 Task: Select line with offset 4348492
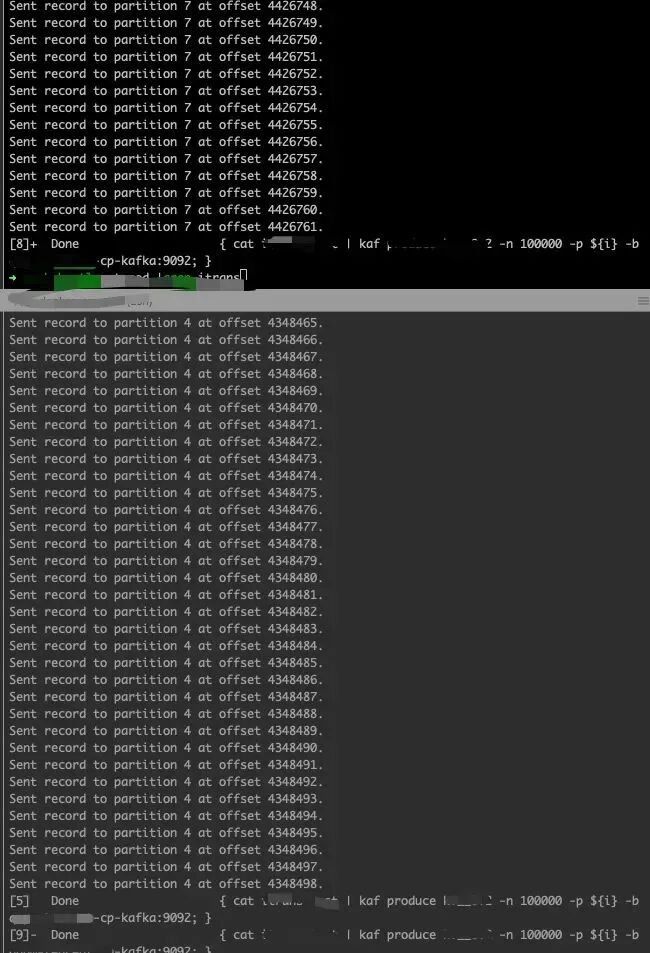point(166,783)
